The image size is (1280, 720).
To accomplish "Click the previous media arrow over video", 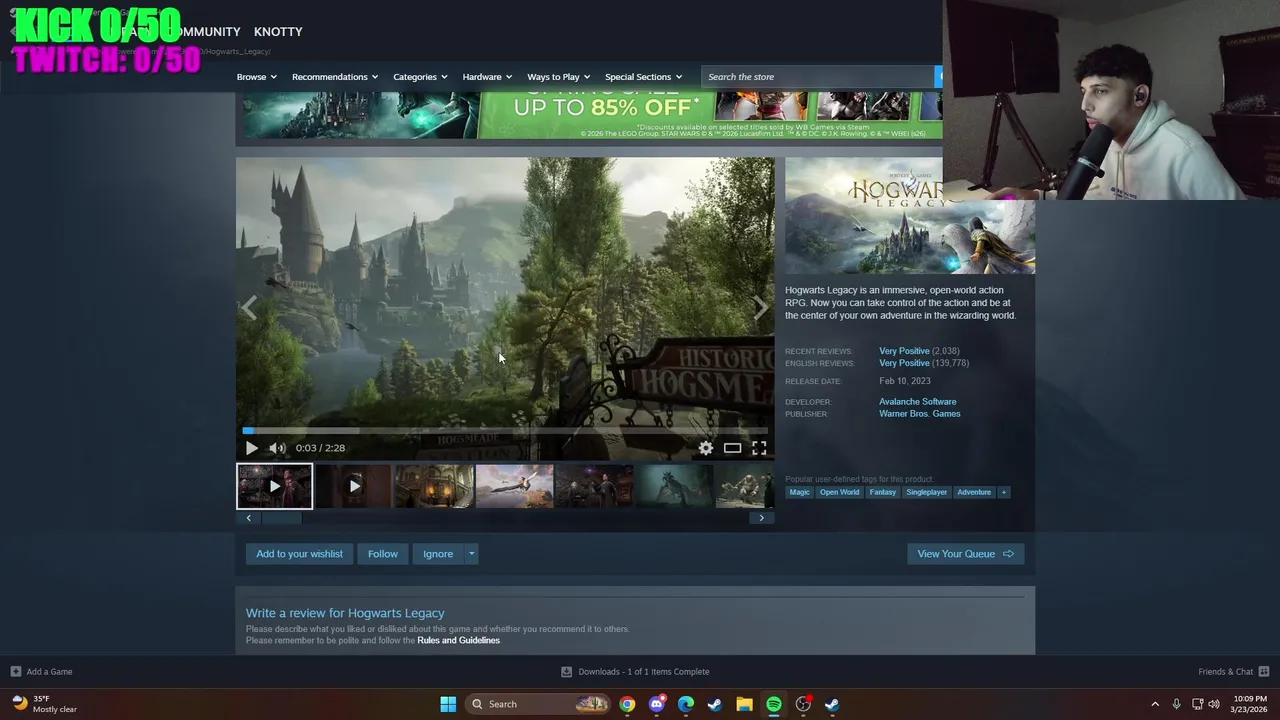I will pyautogui.click(x=249, y=308).
